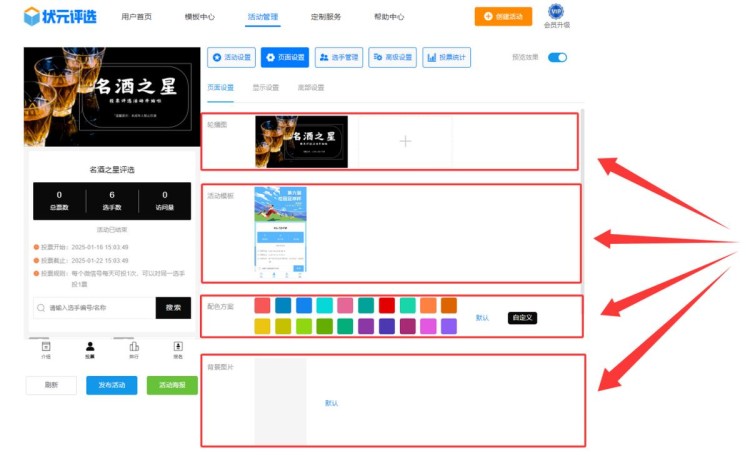Open the 选手管理 section button
Image resolution: width=750 pixels, height=456 pixels.
point(339,58)
